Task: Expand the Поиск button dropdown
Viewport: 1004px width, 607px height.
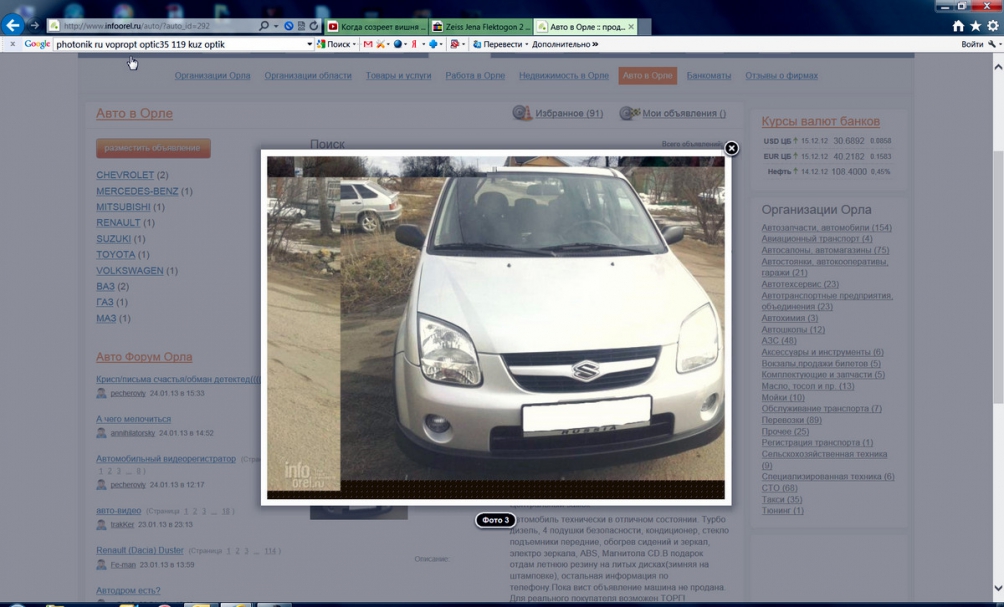Action: [354, 44]
